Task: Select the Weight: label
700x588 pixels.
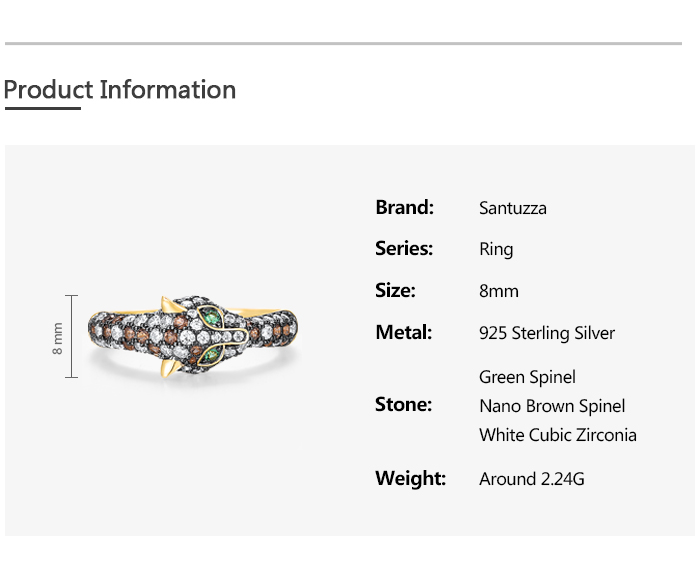Action: click(x=410, y=478)
